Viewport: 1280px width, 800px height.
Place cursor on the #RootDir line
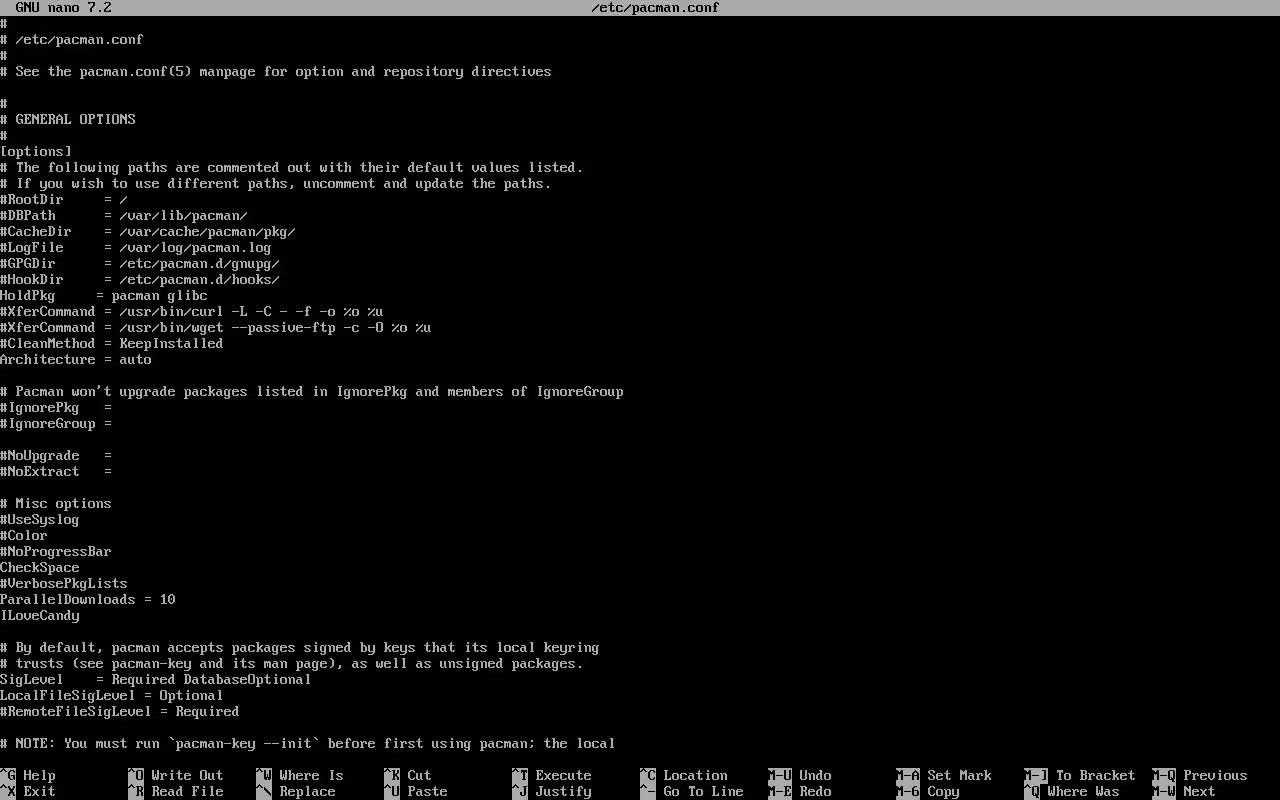coord(64,199)
